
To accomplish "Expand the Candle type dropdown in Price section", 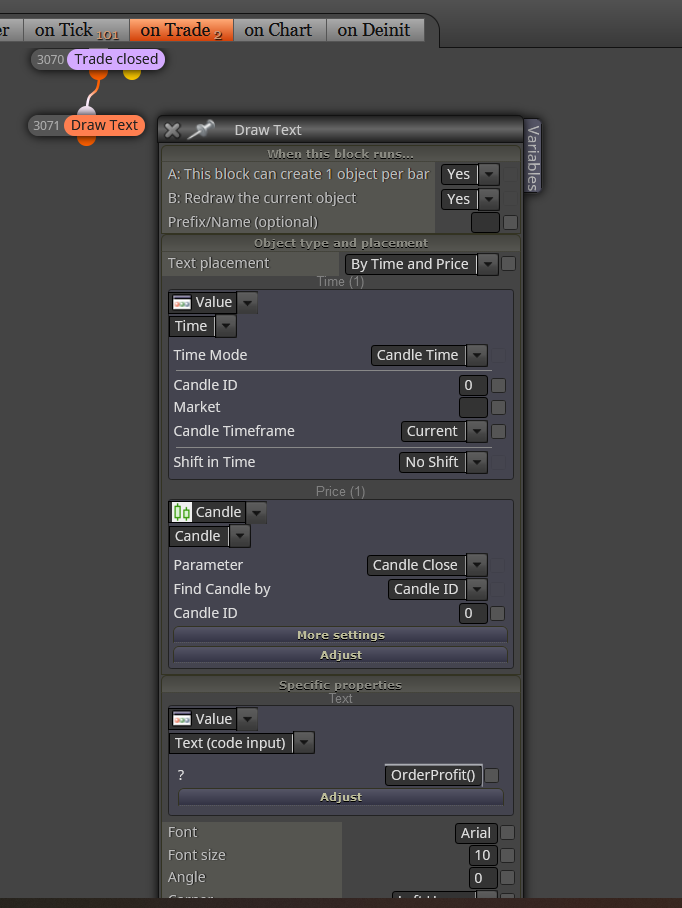I will coord(256,512).
